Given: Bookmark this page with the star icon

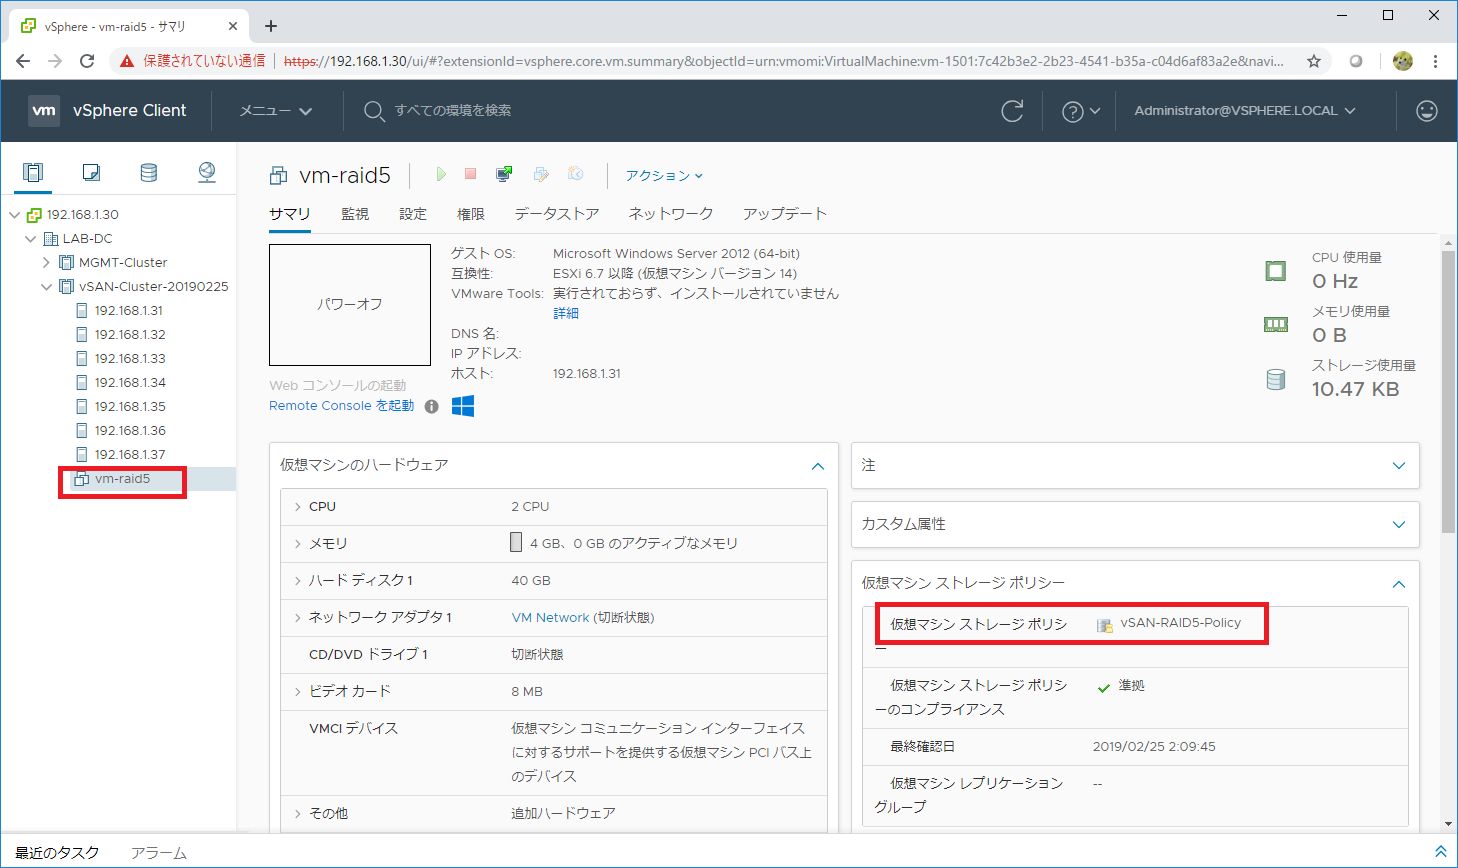Looking at the screenshot, I should pyautogui.click(x=1314, y=61).
